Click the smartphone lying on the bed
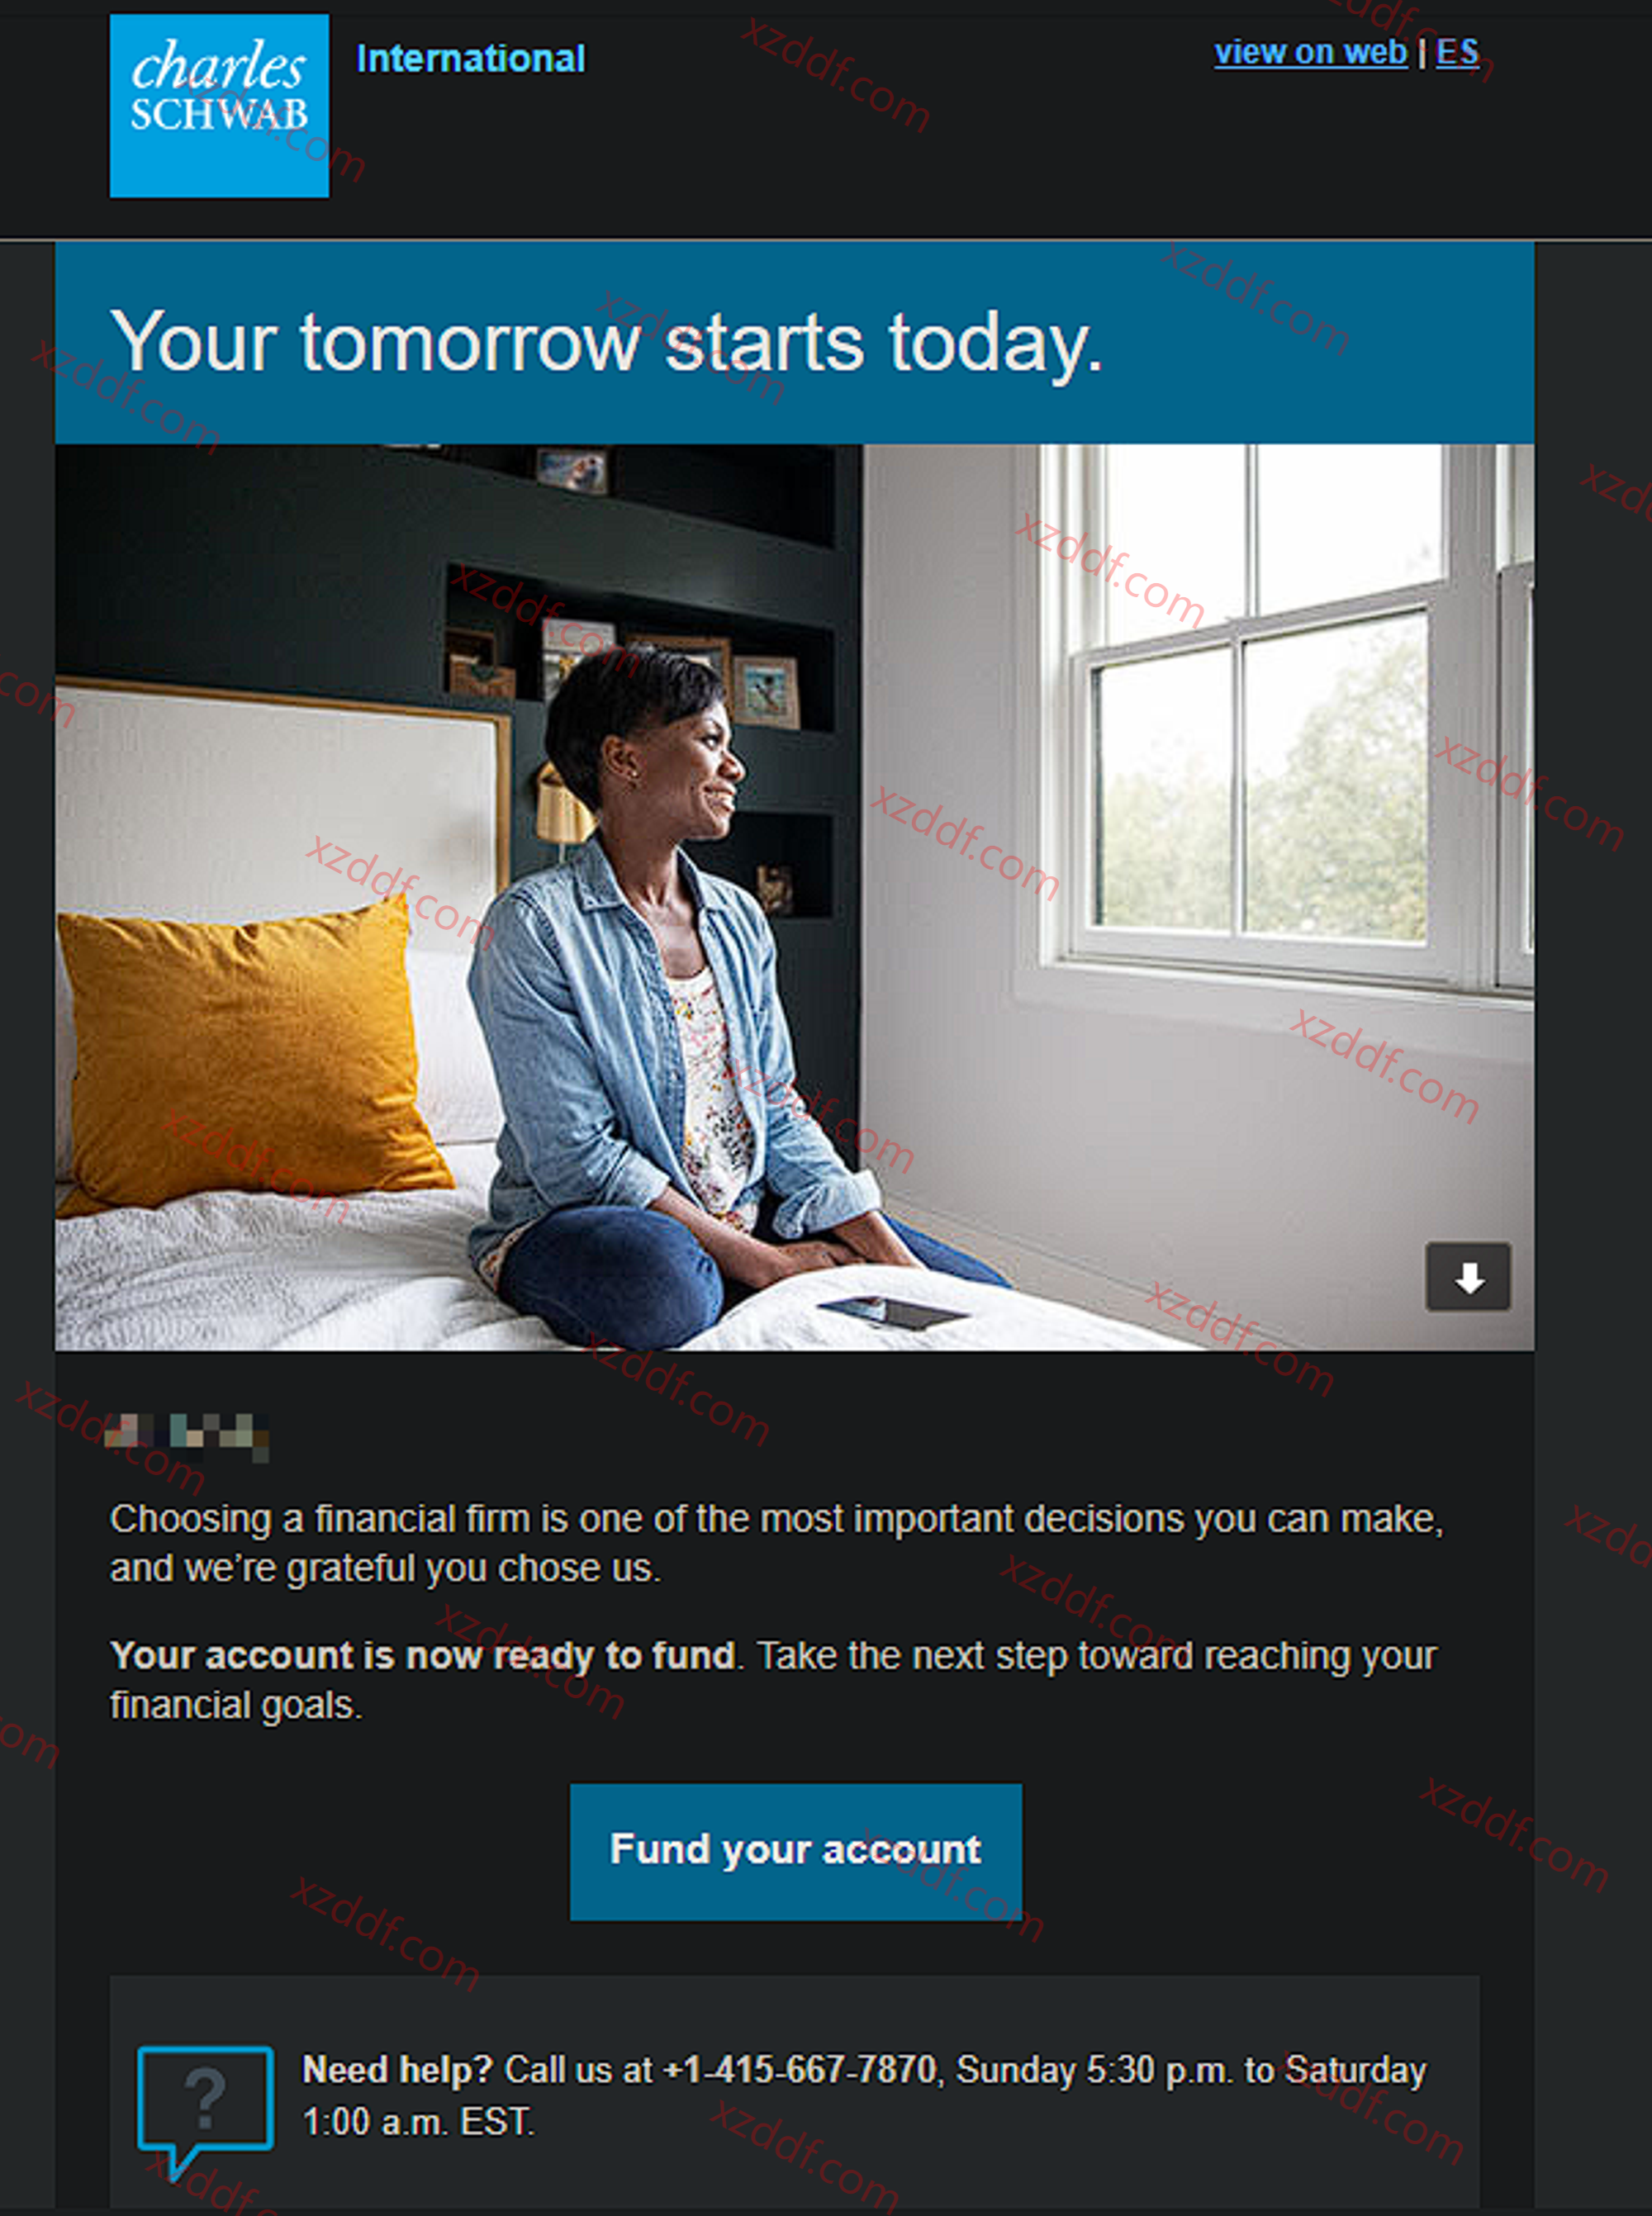The image size is (1652, 2216). [893, 1311]
